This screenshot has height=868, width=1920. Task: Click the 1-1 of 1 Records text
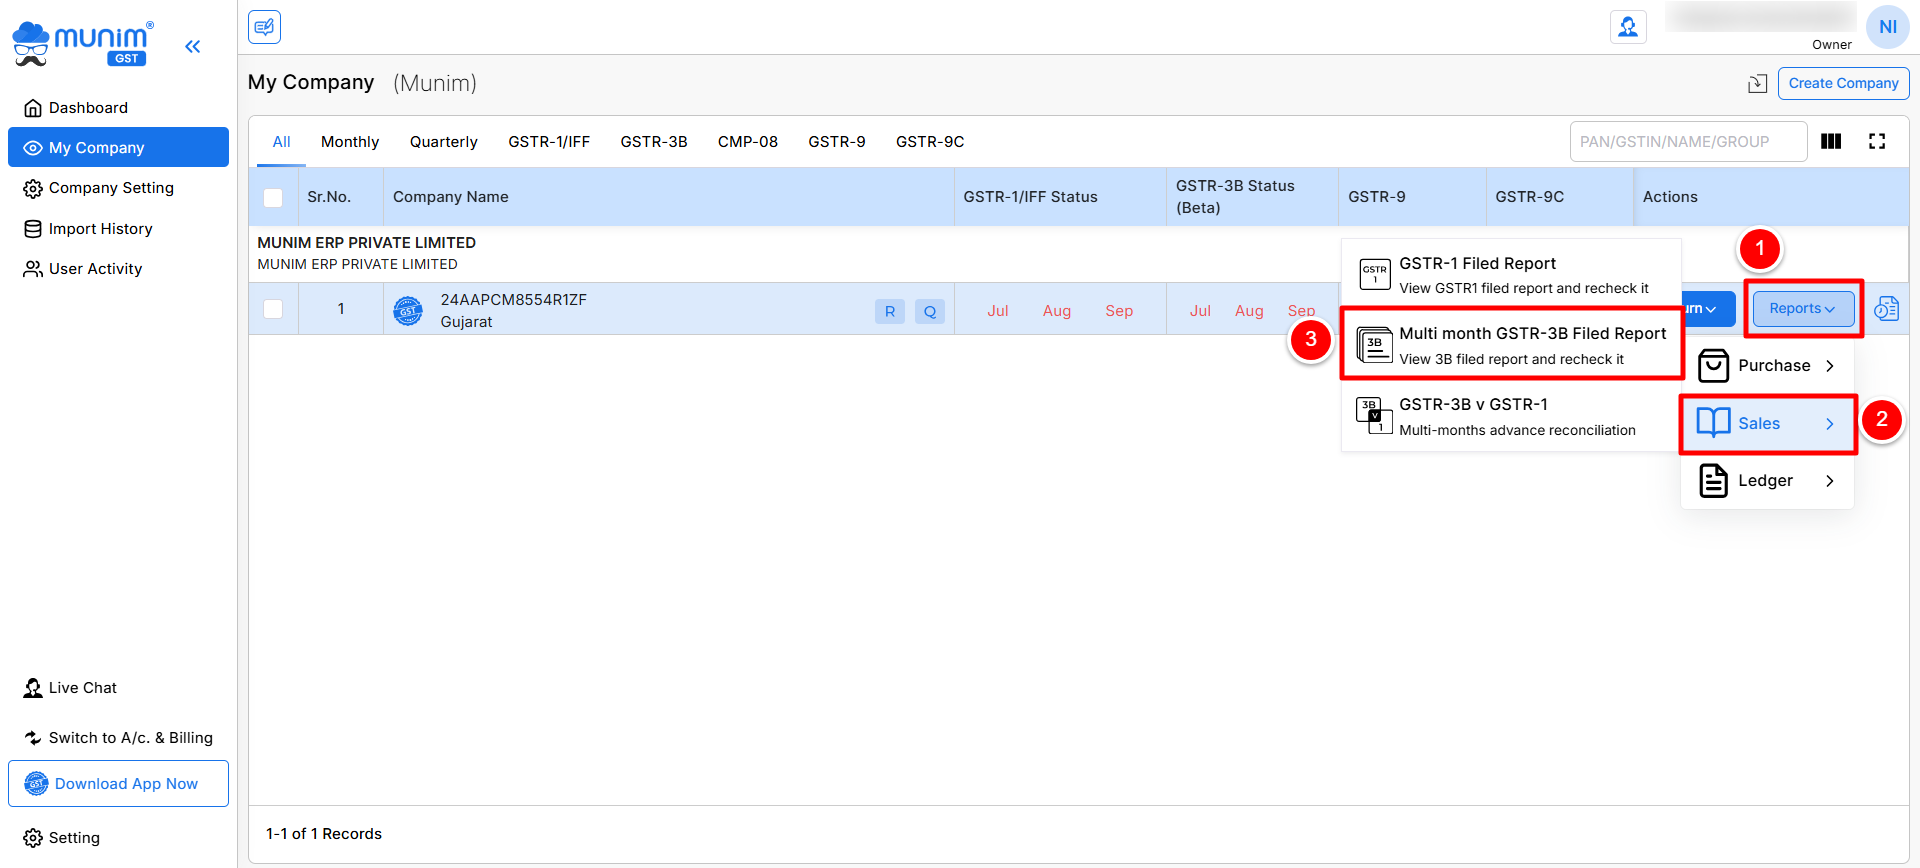pos(324,834)
